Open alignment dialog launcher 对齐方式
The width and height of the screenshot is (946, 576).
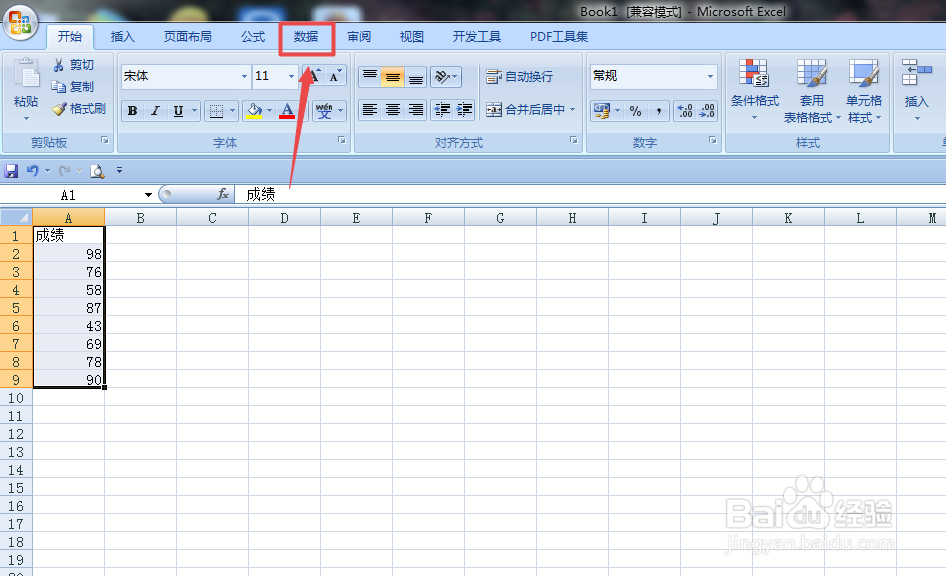click(x=573, y=141)
